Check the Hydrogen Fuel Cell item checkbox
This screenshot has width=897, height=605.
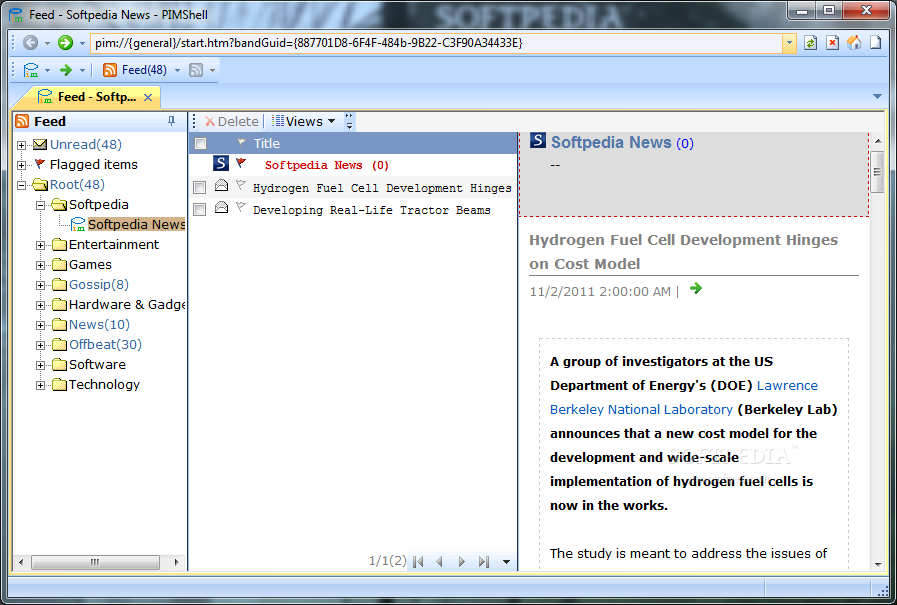click(x=200, y=188)
